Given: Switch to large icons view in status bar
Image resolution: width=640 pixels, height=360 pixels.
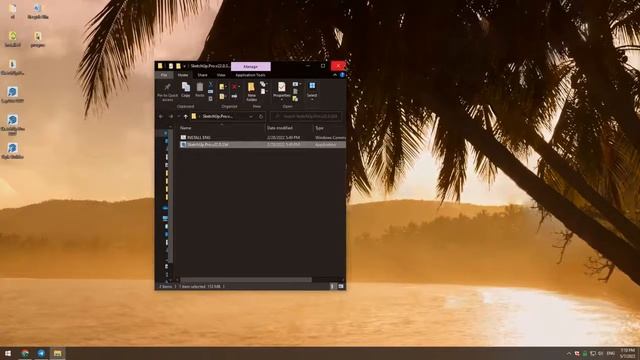Looking at the screenshot, I should (341, 287).
